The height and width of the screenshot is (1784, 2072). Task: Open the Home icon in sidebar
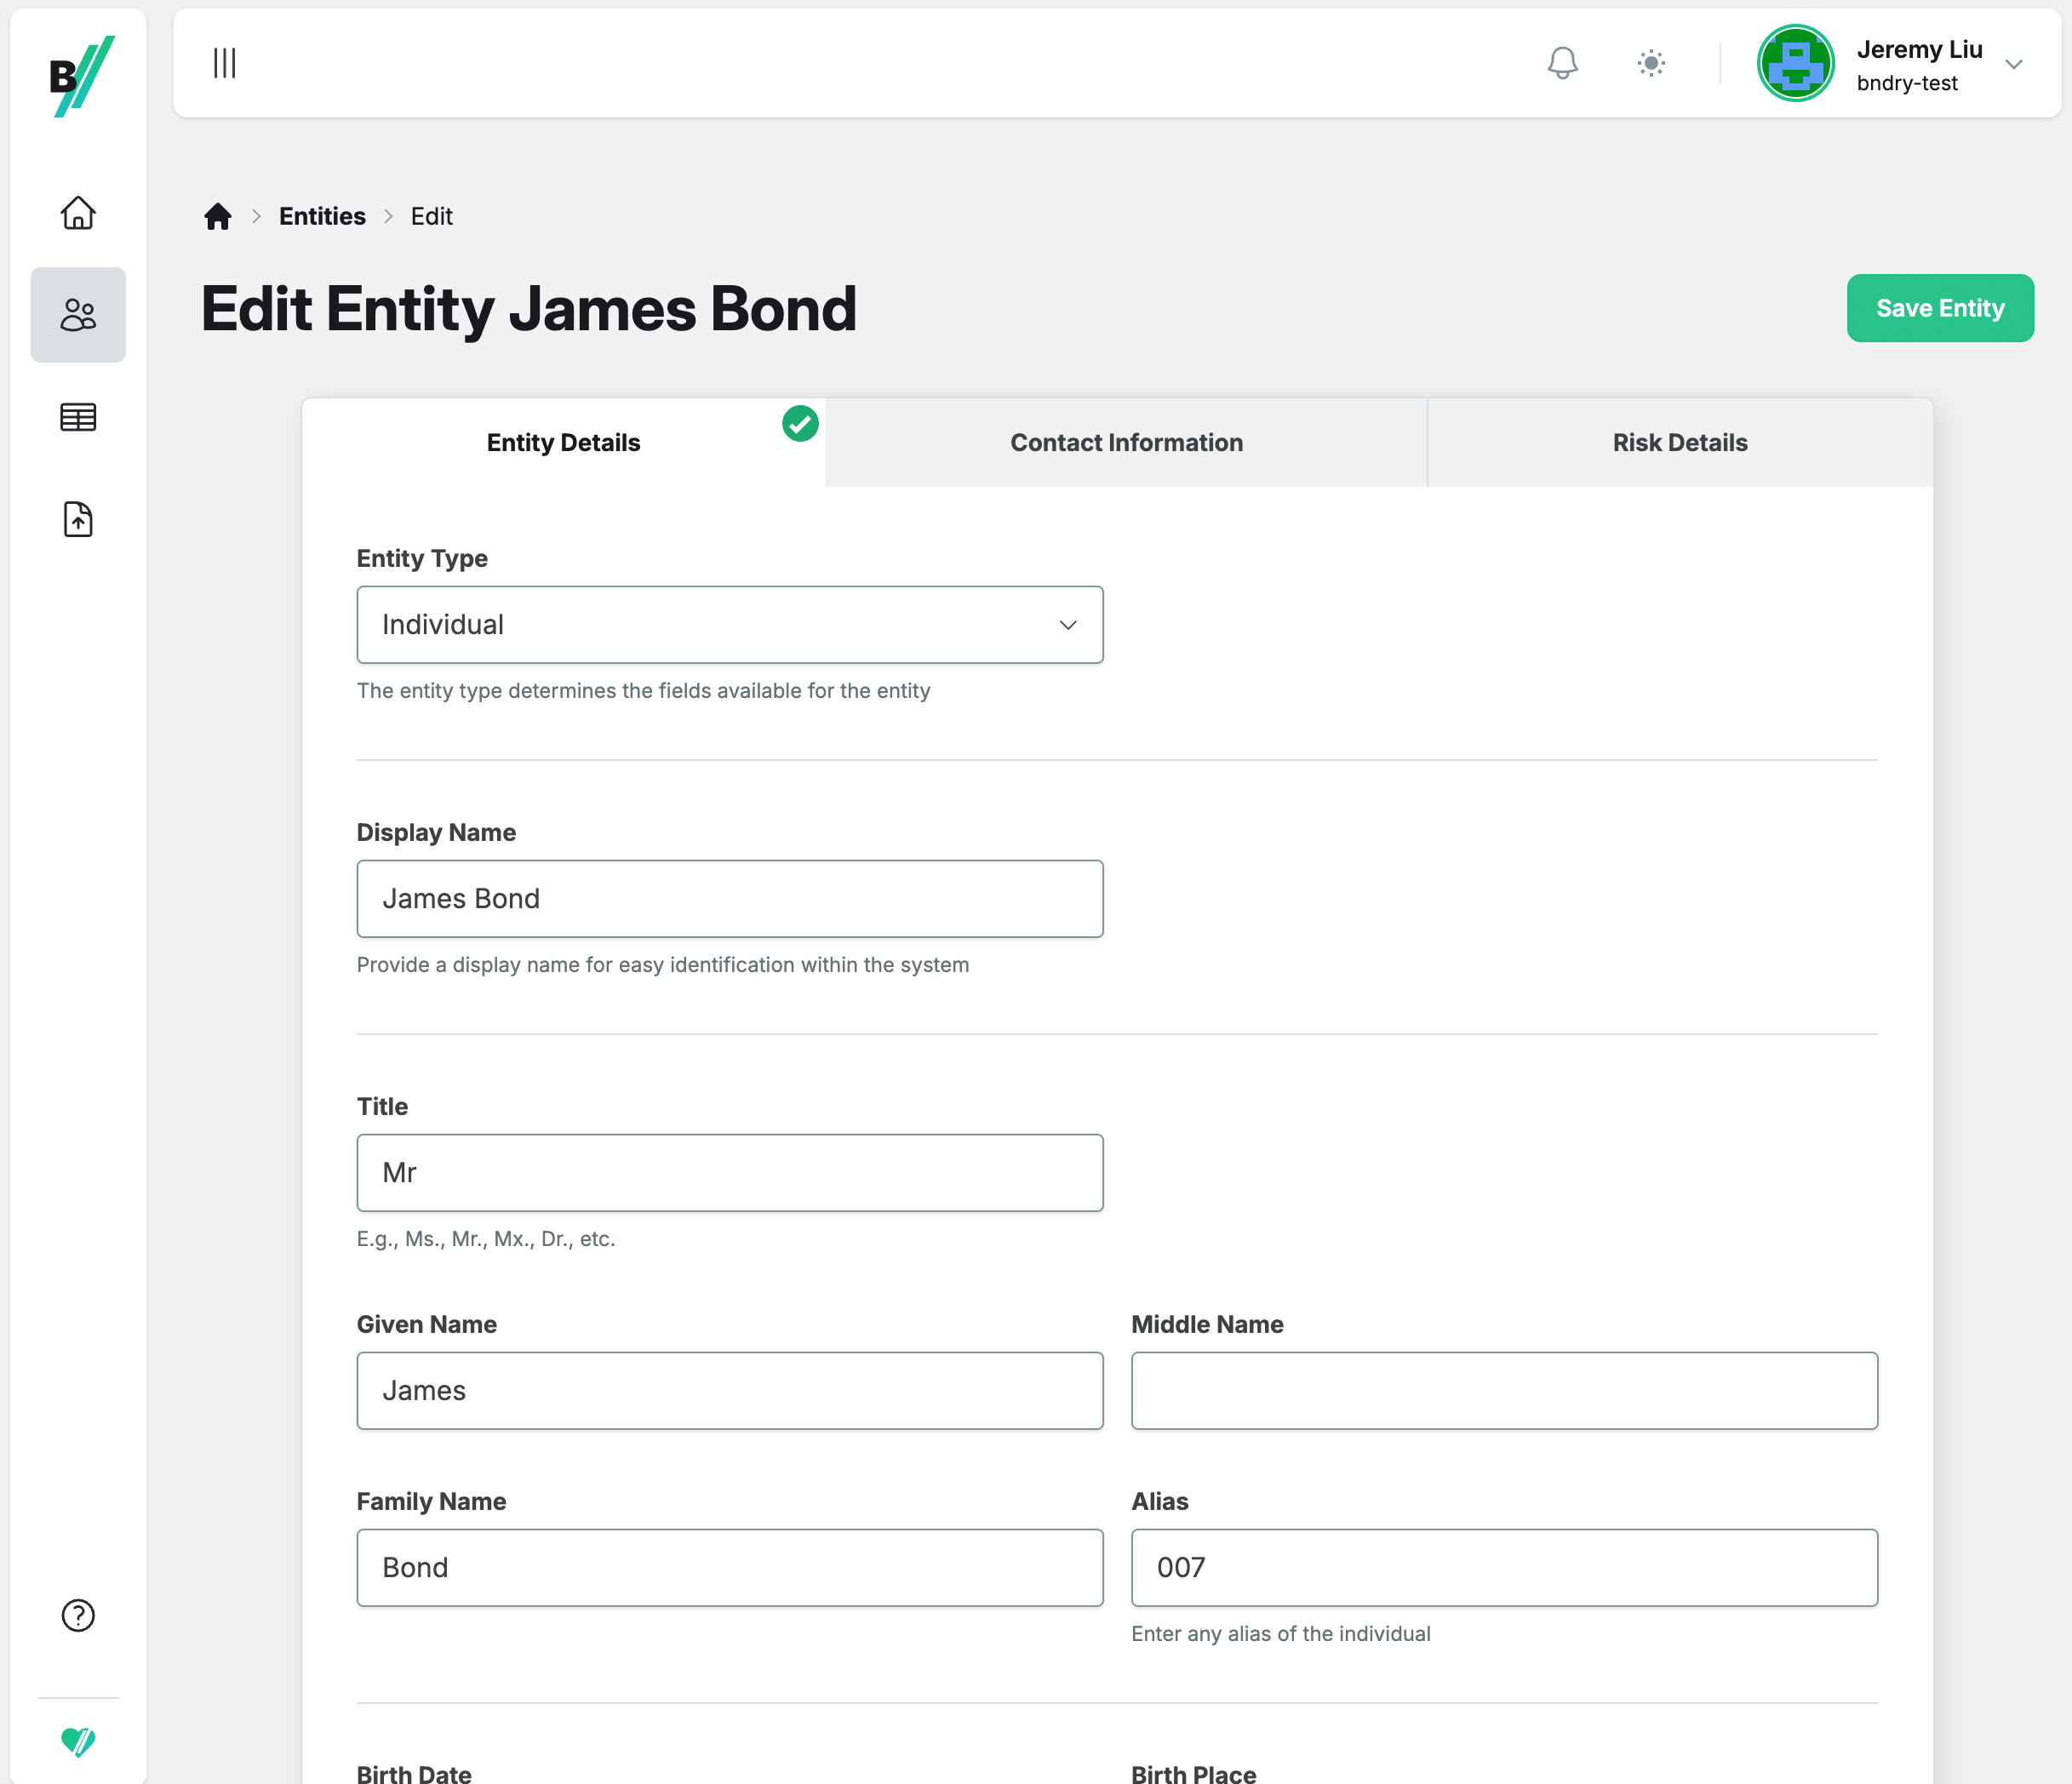coord(78,212)
